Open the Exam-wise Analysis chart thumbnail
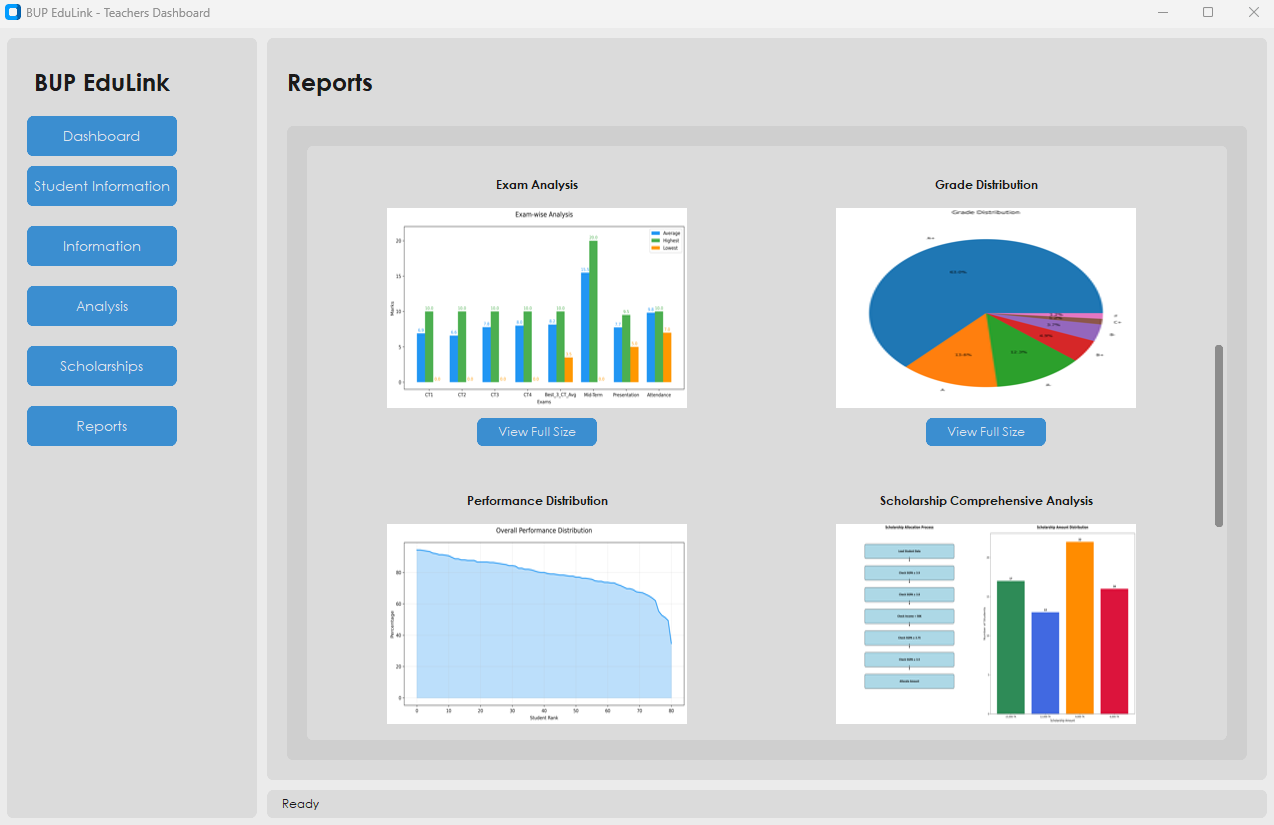The image size is (1274, 825). click(x=536, y=307)
